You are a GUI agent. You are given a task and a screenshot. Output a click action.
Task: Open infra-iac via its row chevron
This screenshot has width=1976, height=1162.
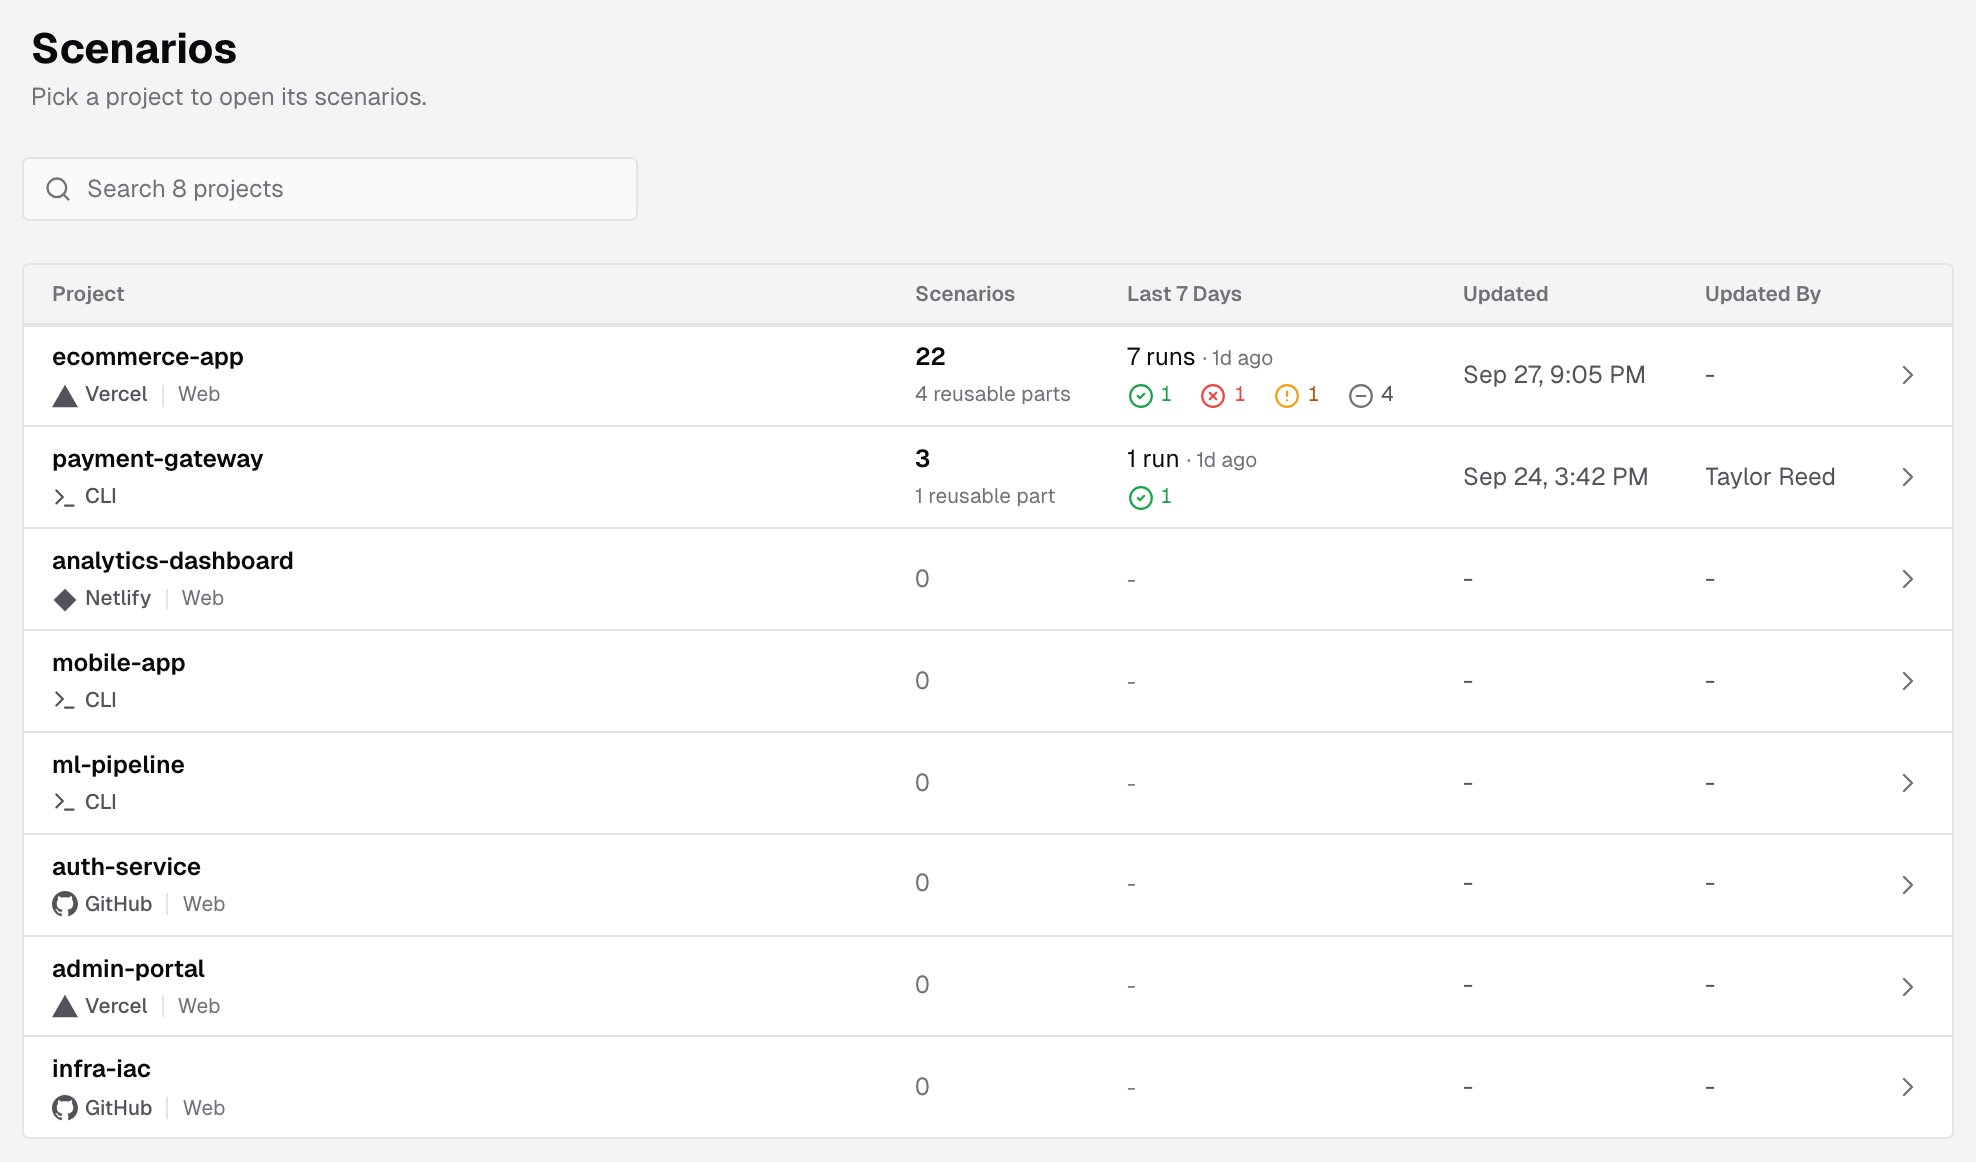1907,1087
